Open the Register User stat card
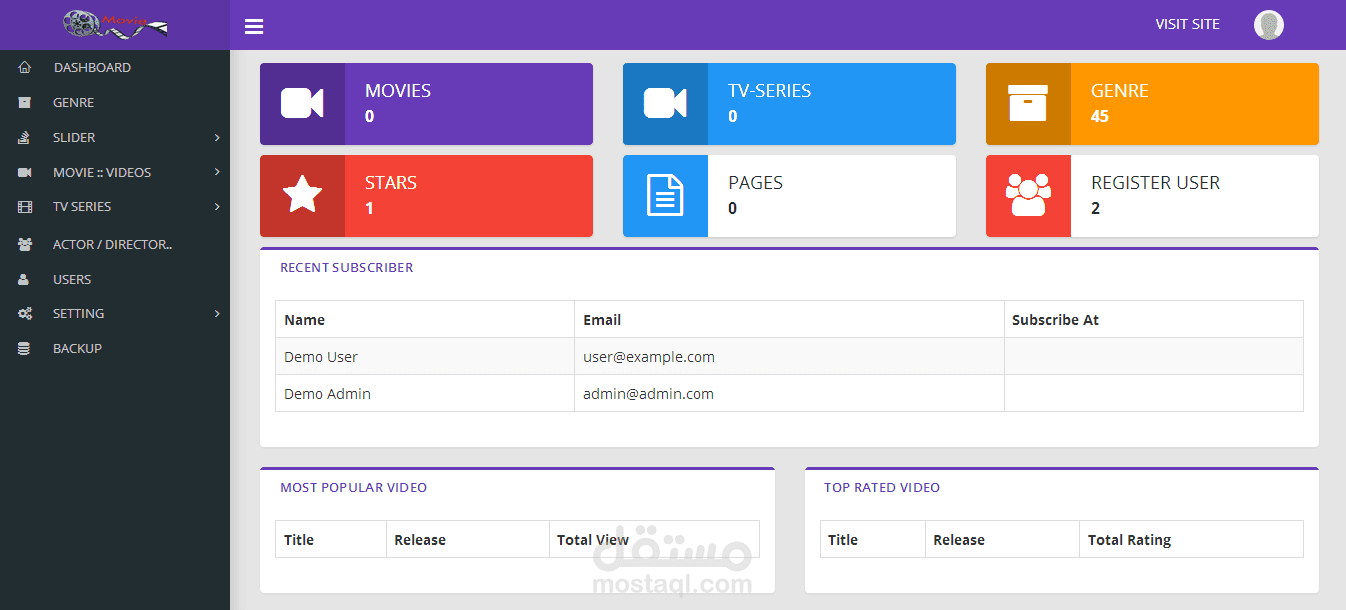This screenshot has width=1346, height=610. coord(1152,196)
